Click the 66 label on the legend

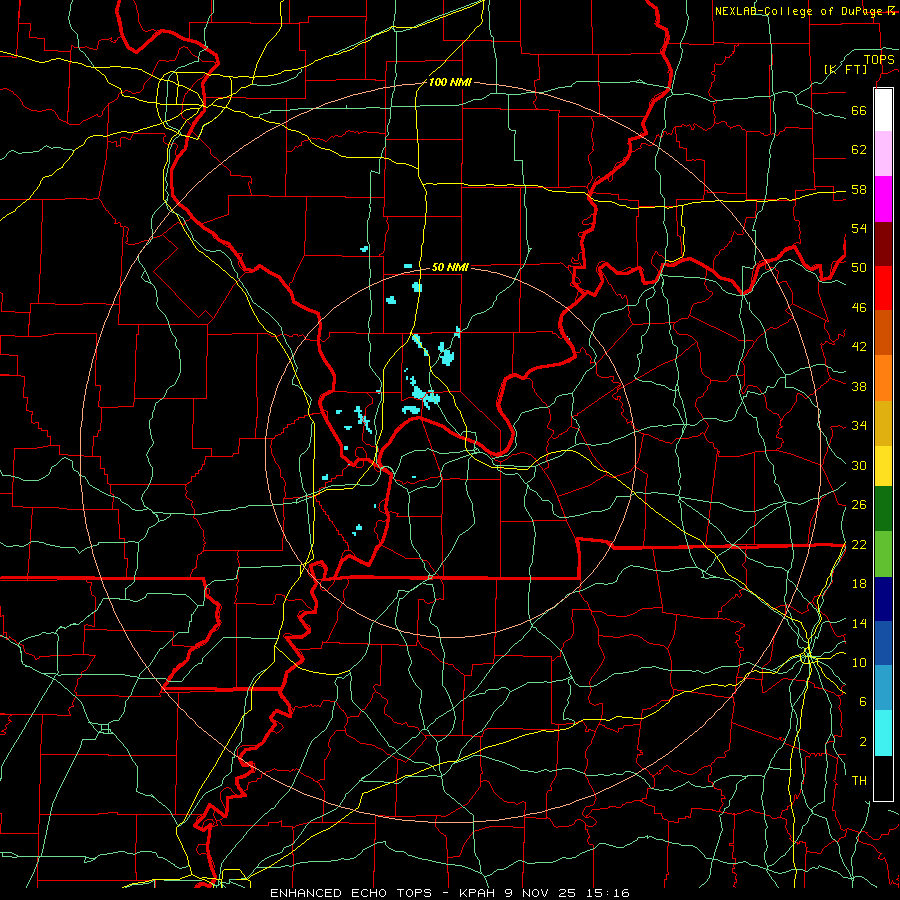coord(859,110)
